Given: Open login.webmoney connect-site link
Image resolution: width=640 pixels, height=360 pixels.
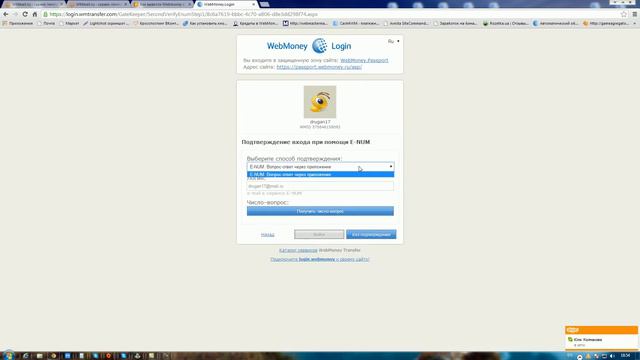Looking at the screenshot, I should point(320,259).
